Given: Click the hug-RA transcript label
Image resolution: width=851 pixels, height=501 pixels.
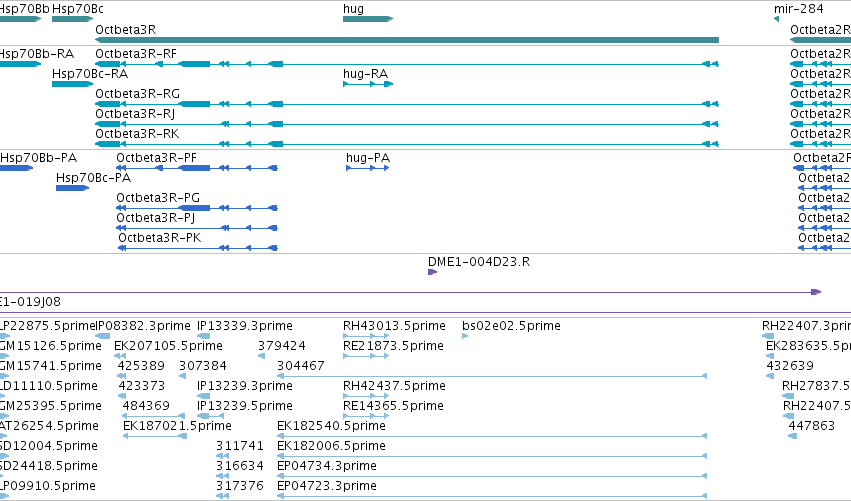Looking at the screenshot, I should 365,74.
